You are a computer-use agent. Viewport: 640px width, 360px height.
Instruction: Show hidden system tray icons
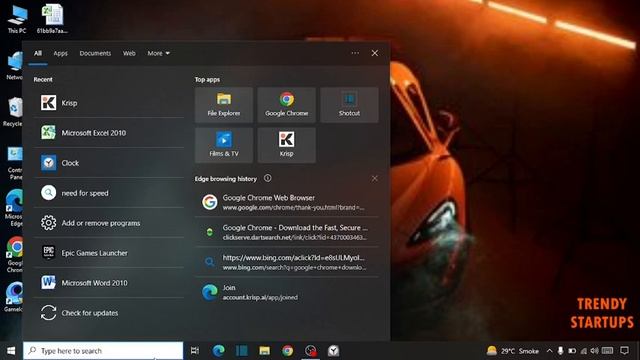549,351
